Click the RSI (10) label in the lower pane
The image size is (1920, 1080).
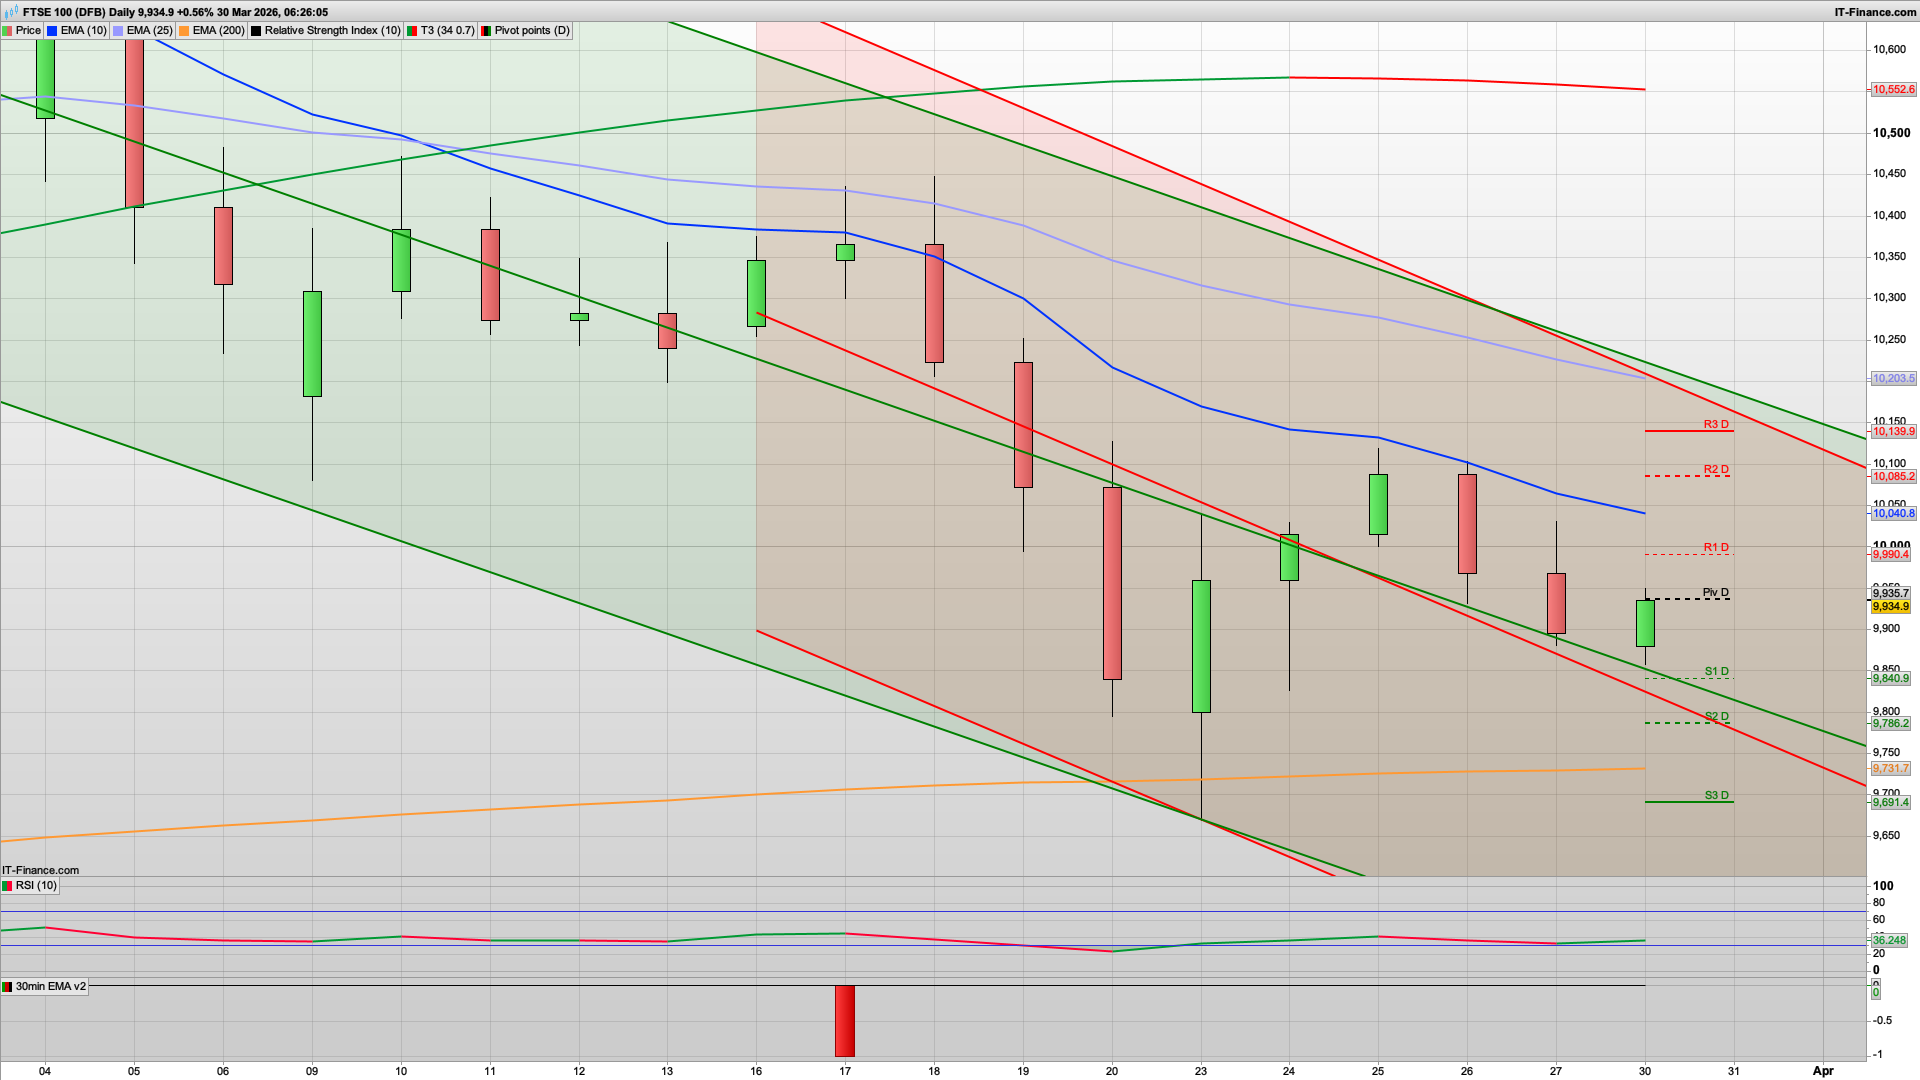pyautogui.click(x=38, y=885)
